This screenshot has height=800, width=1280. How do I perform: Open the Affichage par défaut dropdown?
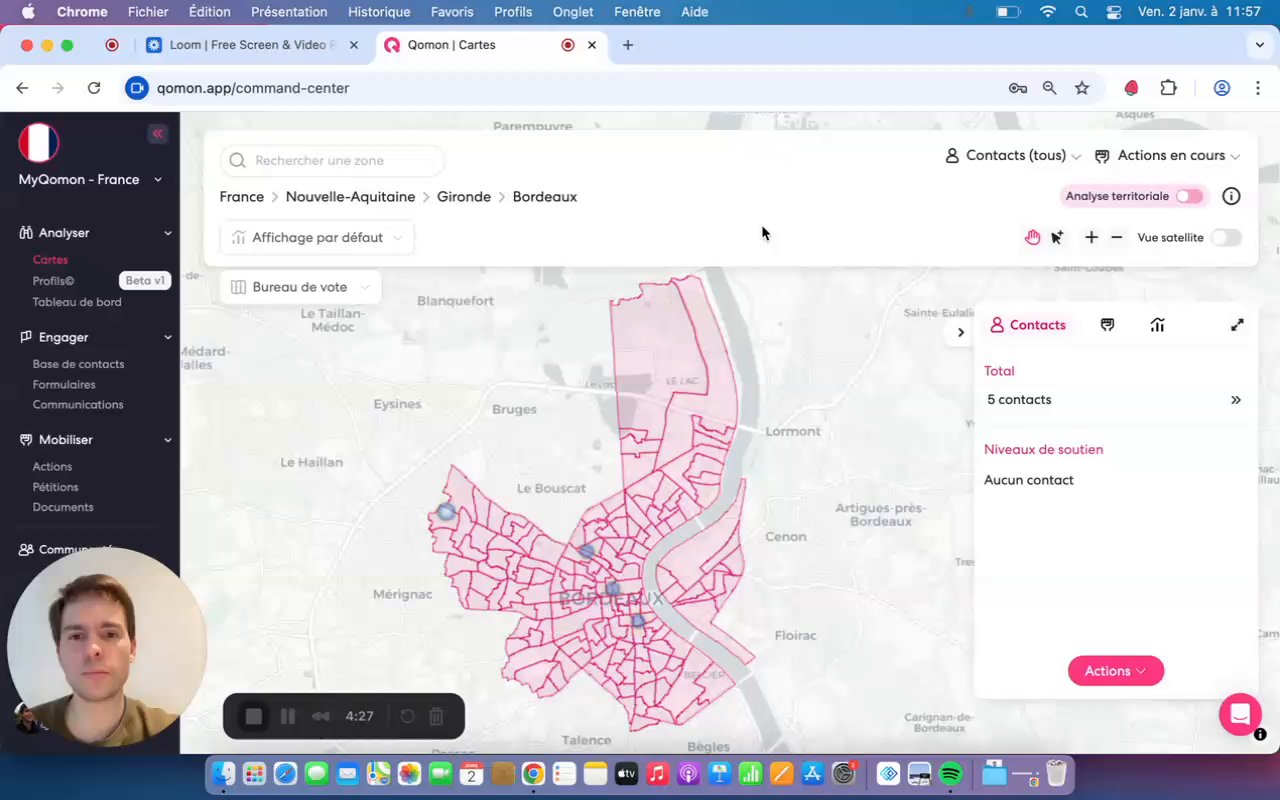pyautogui.click(x=316, y=237)
